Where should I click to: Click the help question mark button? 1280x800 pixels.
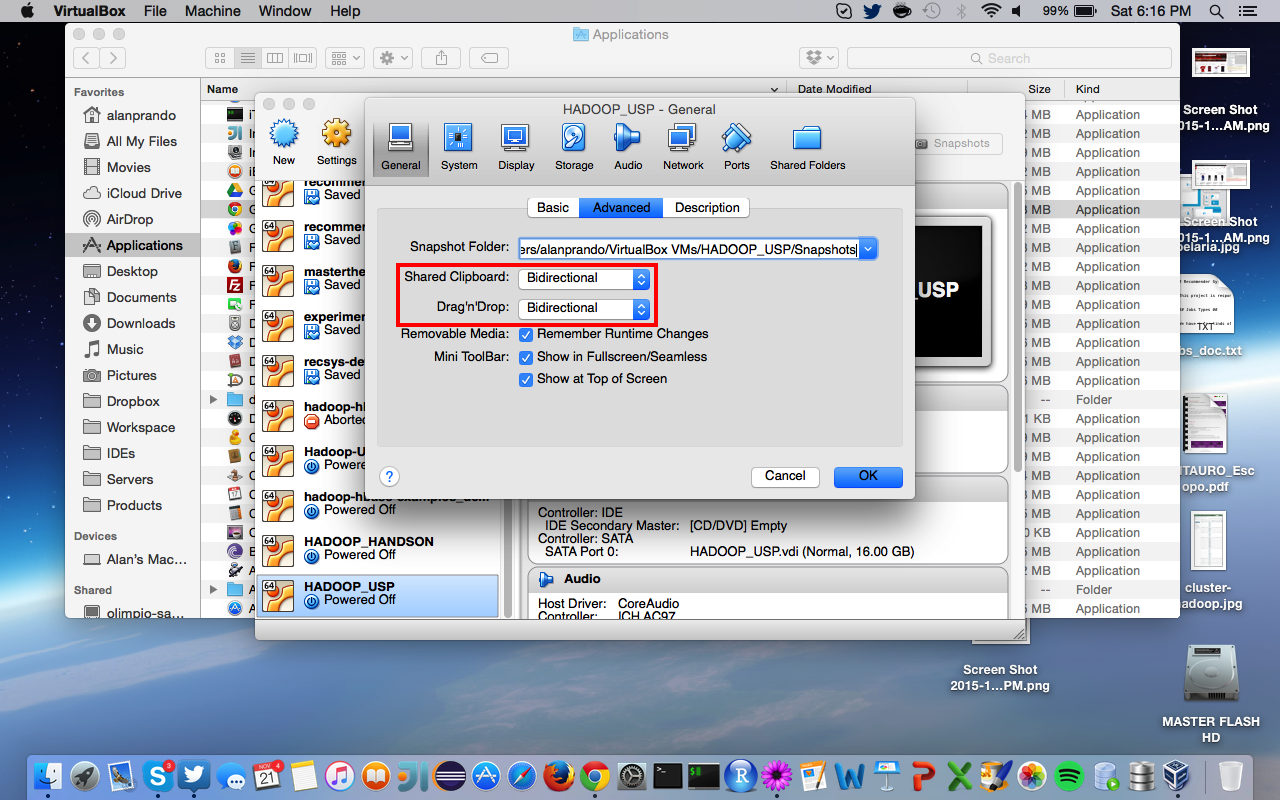(x=390, y=477)
